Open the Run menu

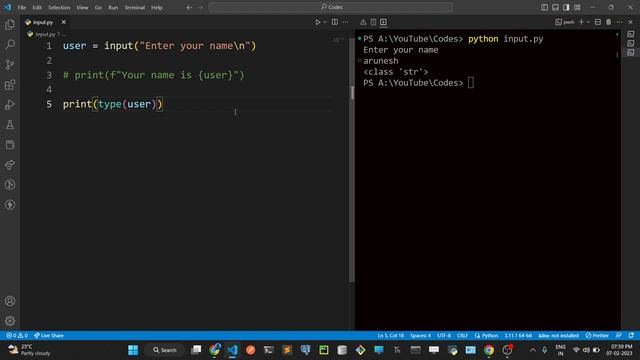(x=113, y=7)
